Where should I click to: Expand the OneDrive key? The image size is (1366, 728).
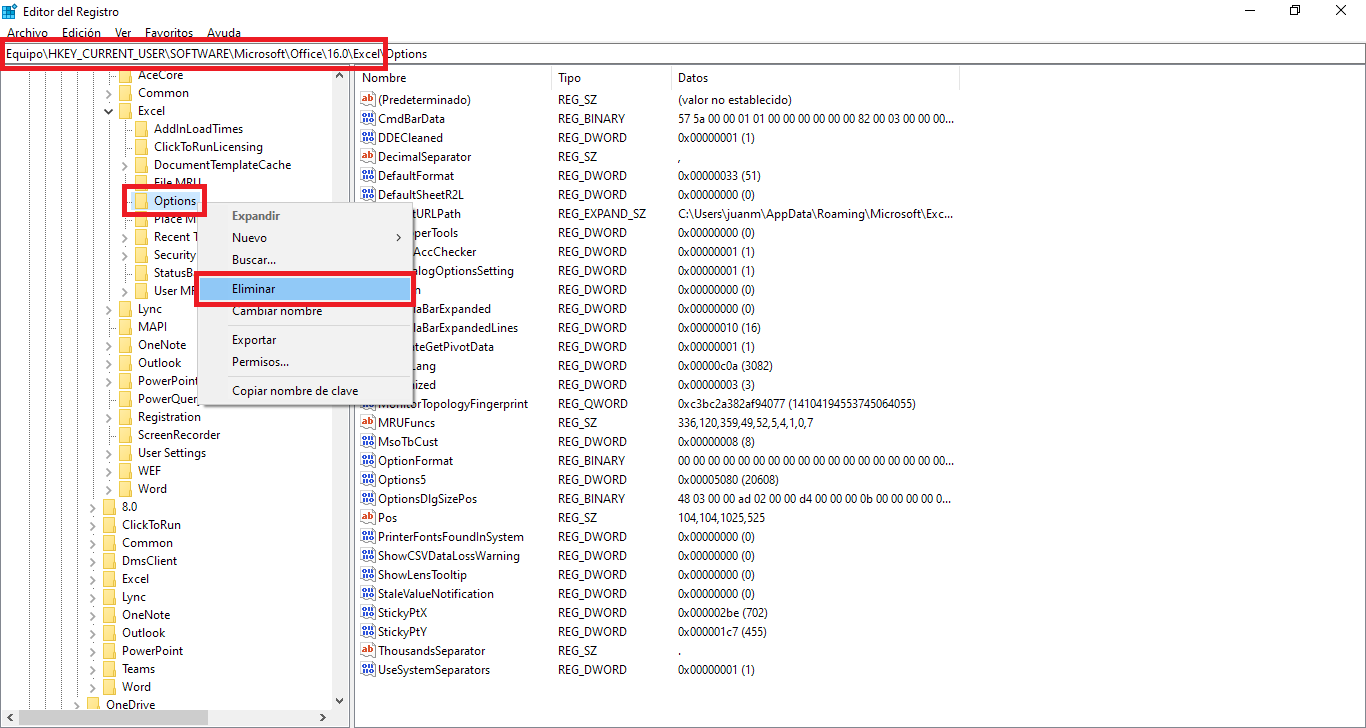77,705
